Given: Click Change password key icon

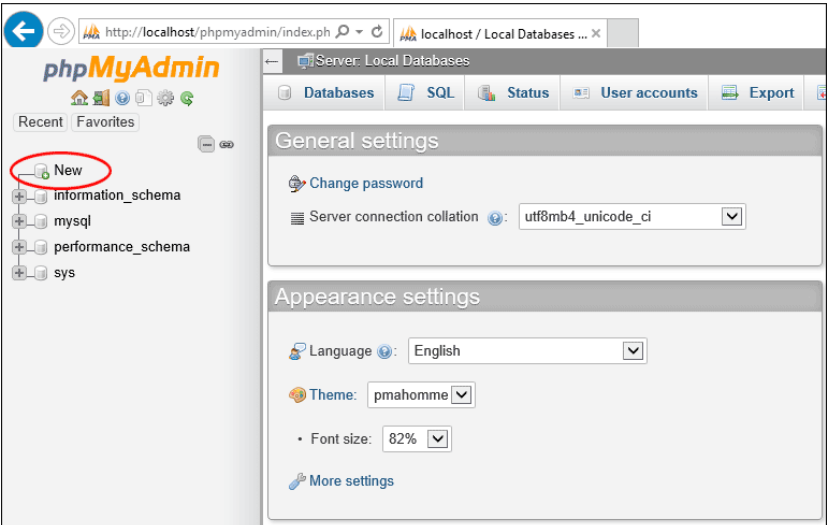Looking at the screenshot, I should pyautogui.click(x=297, y=184).
